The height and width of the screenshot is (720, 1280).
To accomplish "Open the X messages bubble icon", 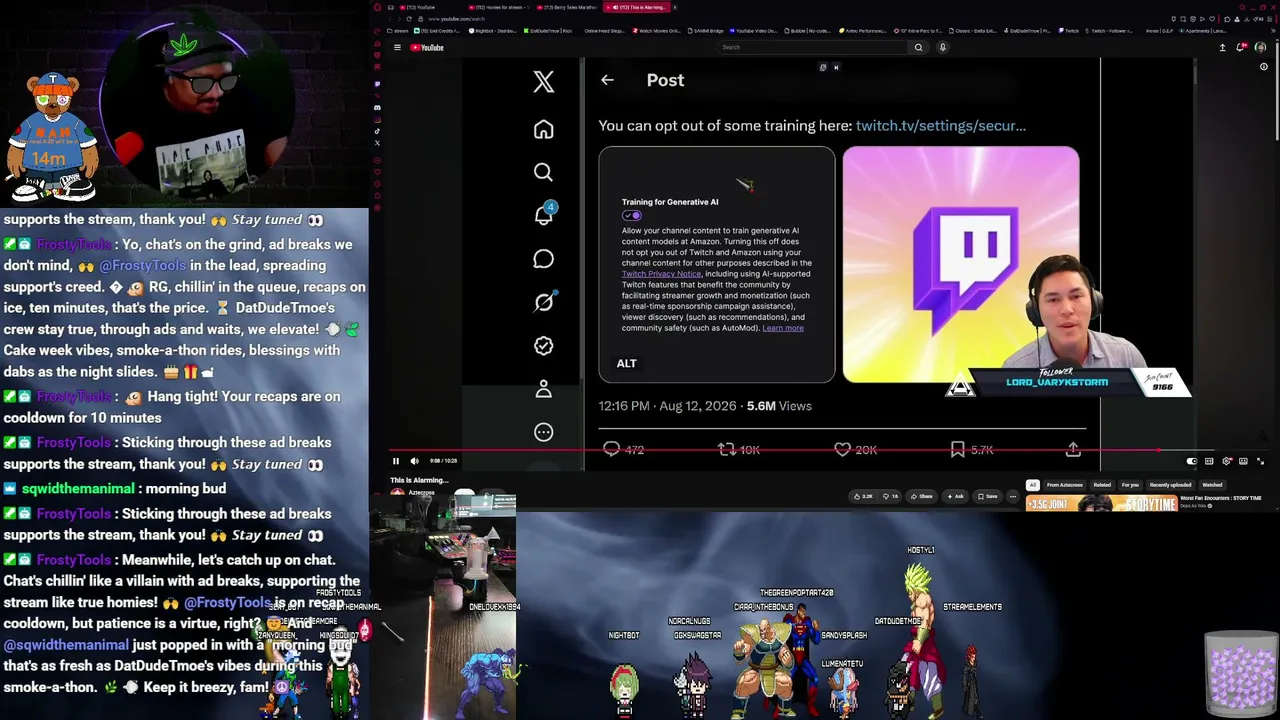I will coord(543,259).
